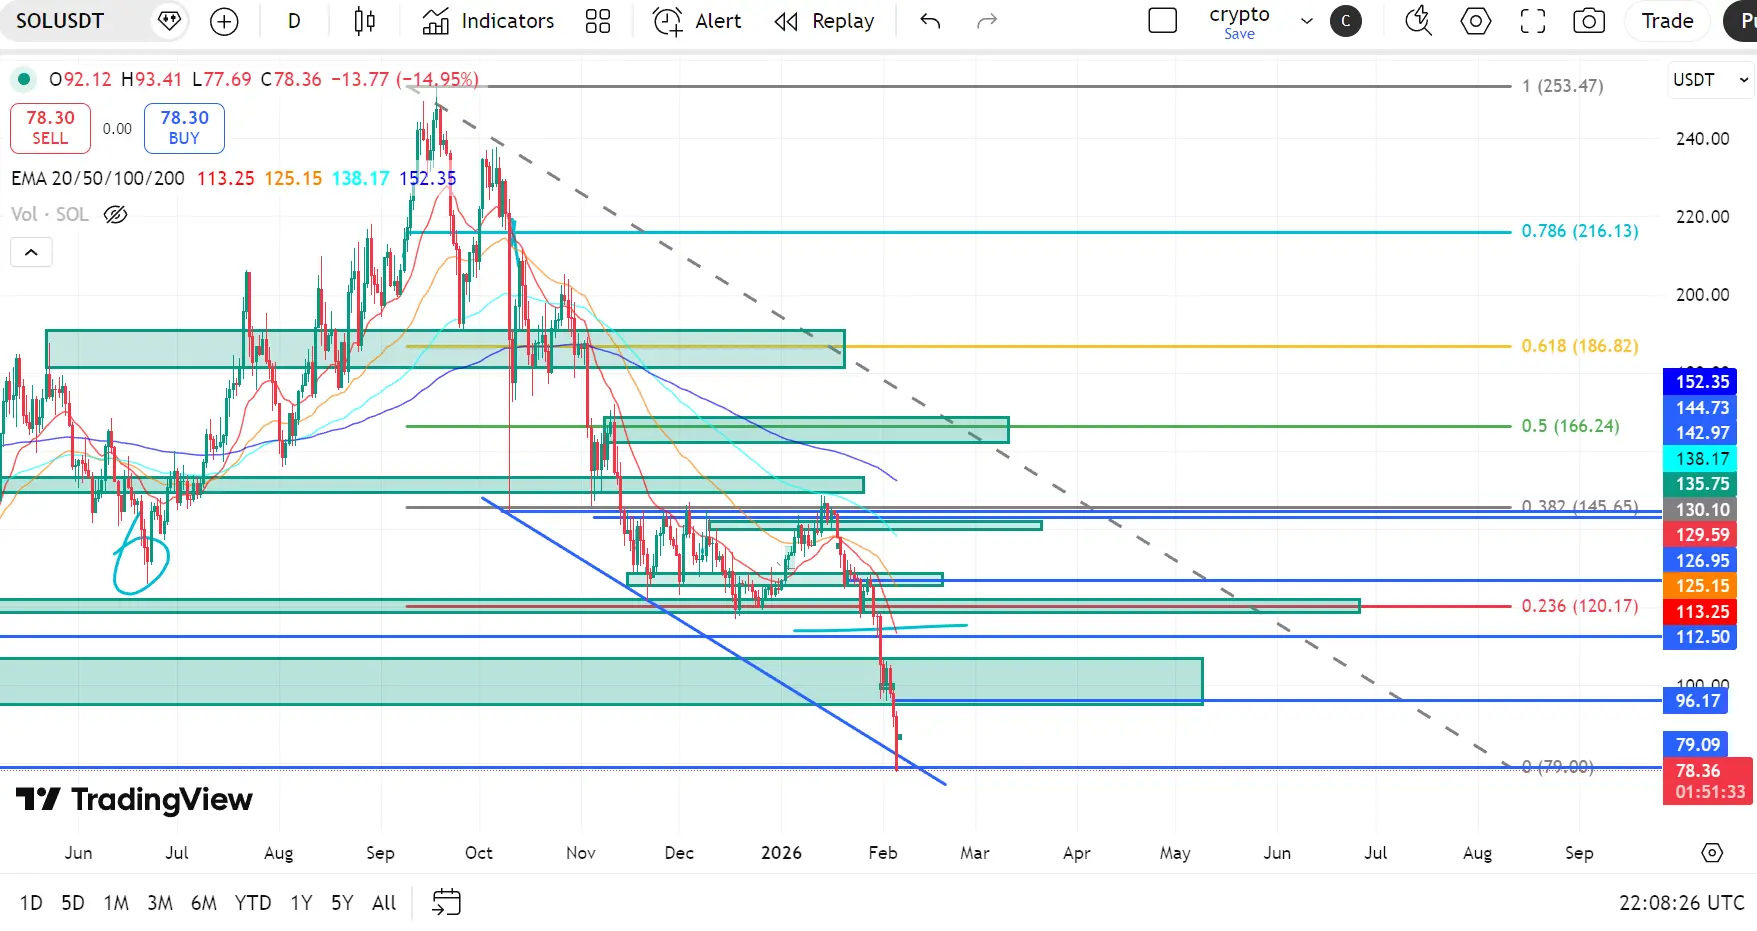Select the 1M time range
Screen dimensions: 1757x931
pos(116,903)
